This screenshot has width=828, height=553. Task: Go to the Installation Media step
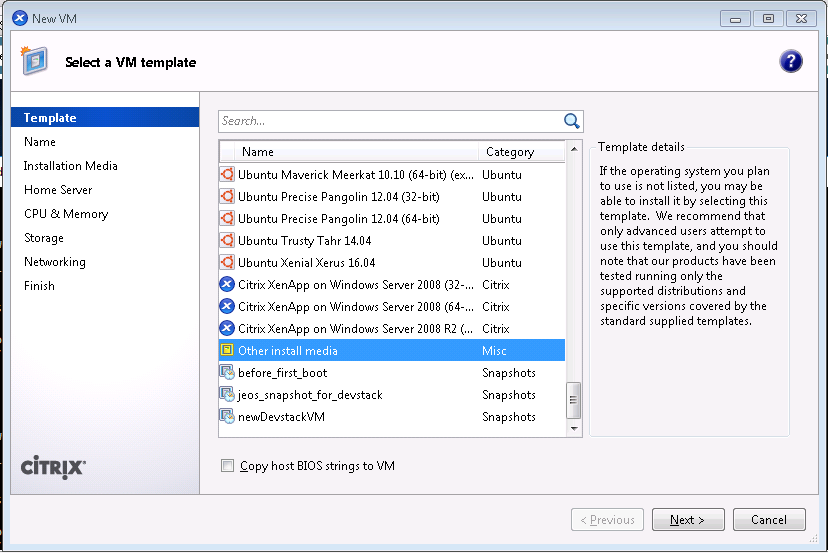coord(71,166)
